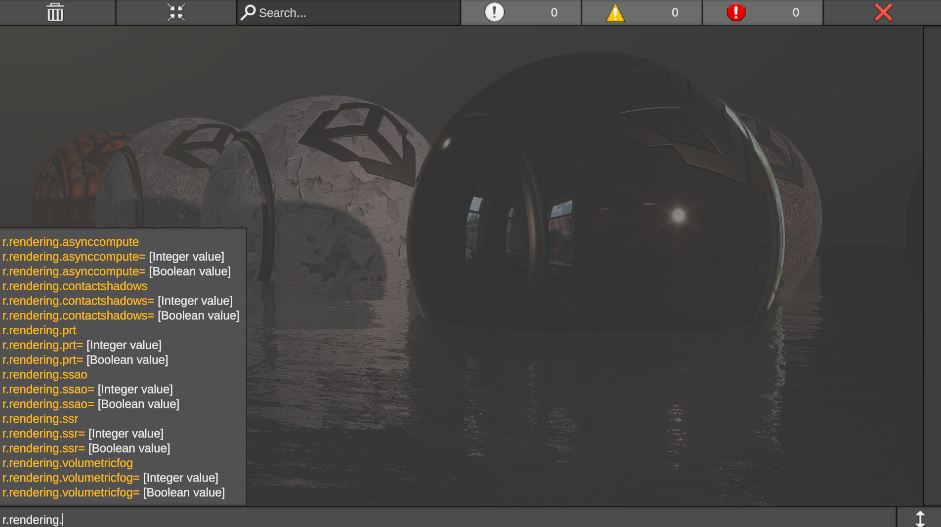This screenshot has height=527, width=941.
Task: Select the plain r.rendering.asynccompute suggestion
Action: pyautogui.click(x=71, y=242)
